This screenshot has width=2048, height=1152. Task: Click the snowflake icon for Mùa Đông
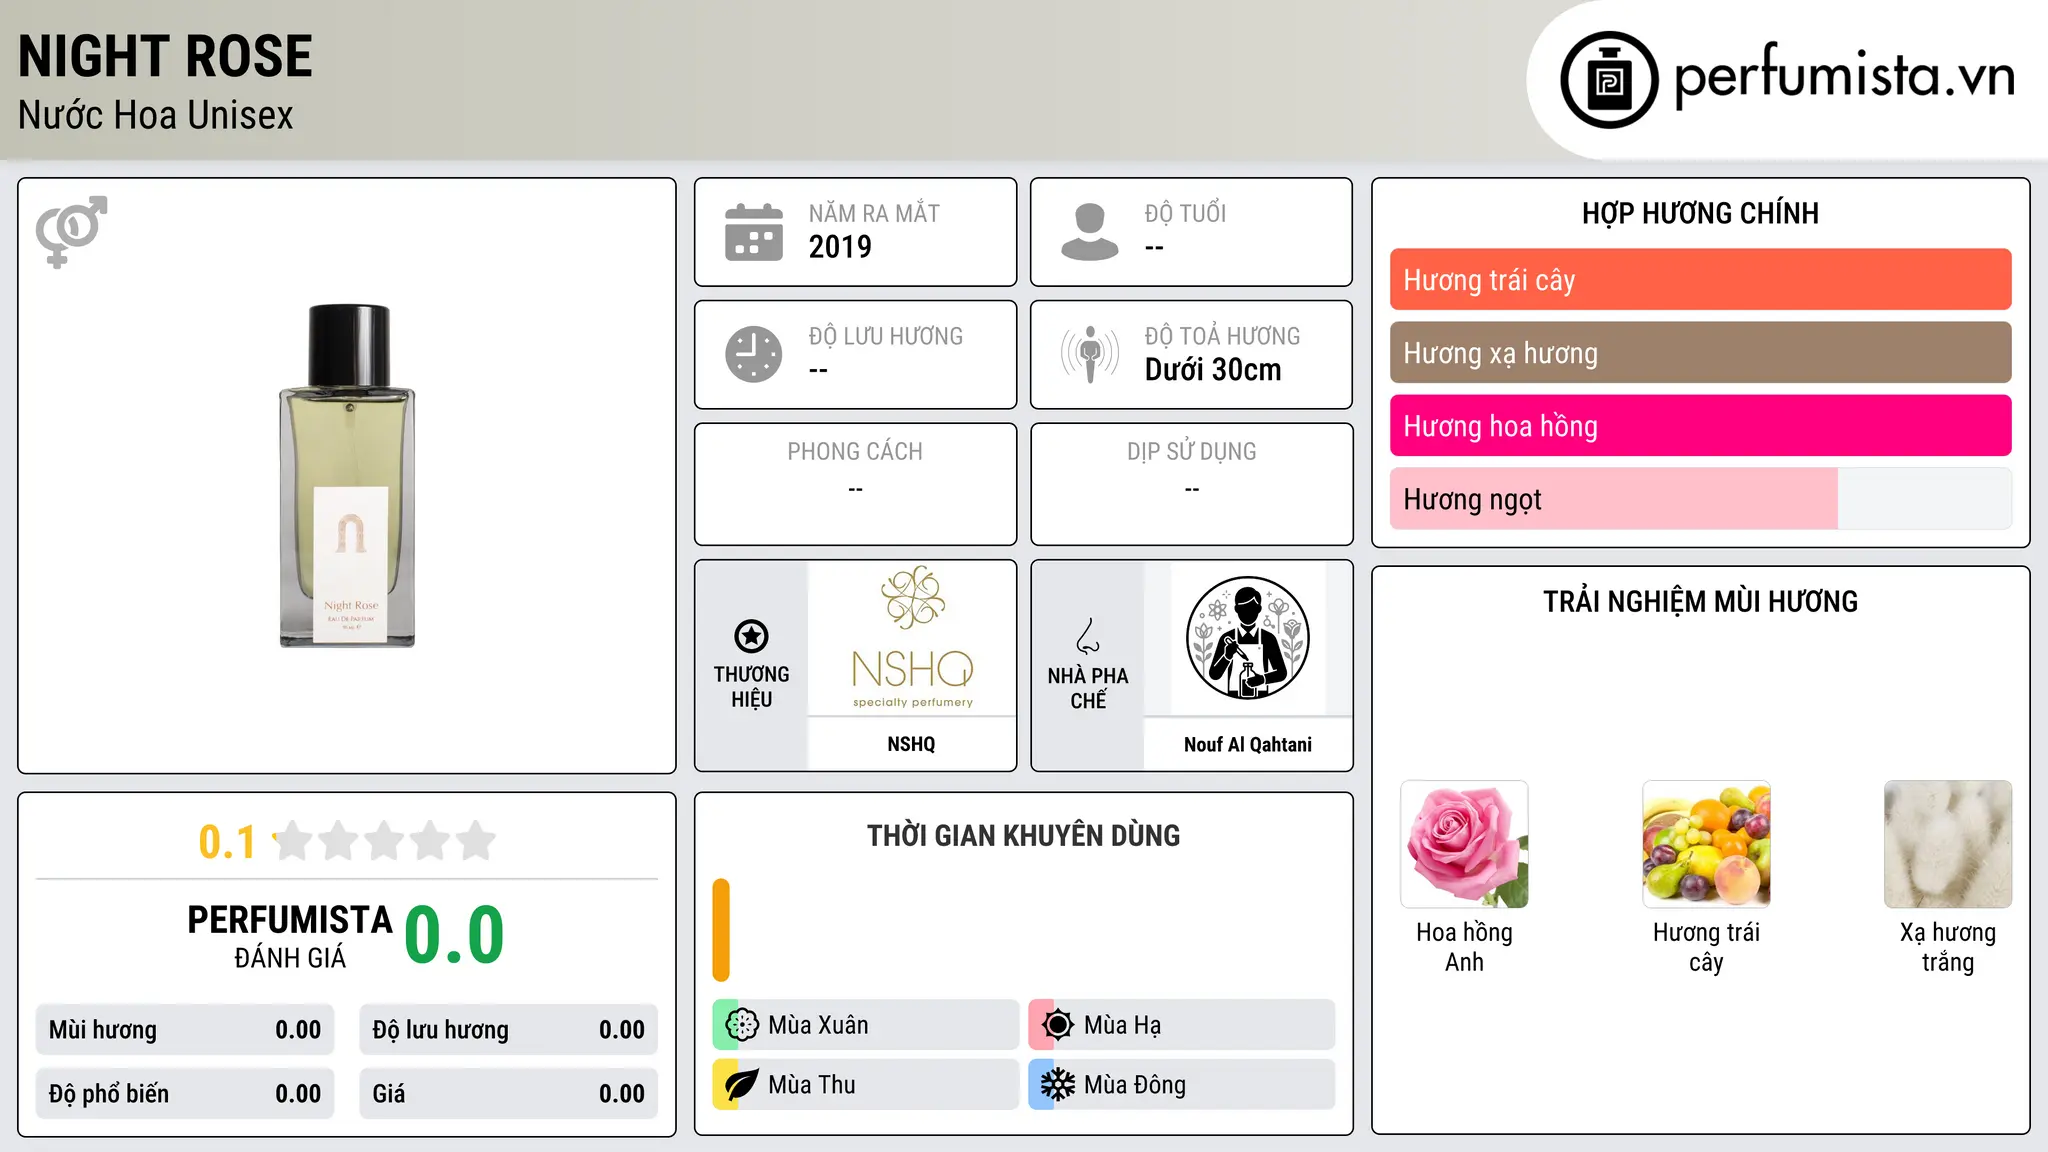pyautogui.click(x=1058, y=1085)
